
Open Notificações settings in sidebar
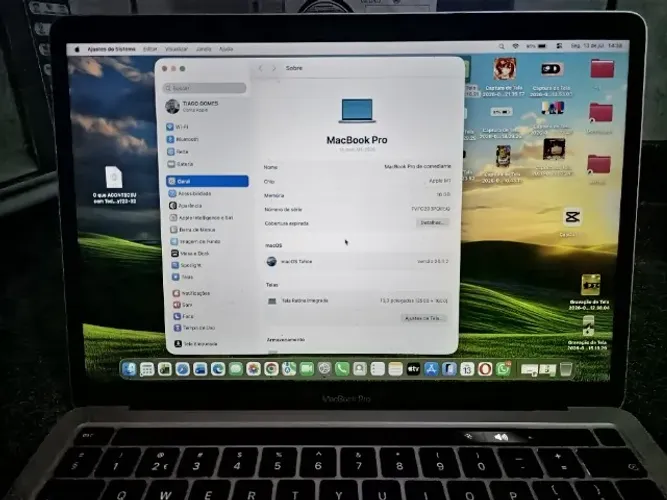click(x=191, y=293)
